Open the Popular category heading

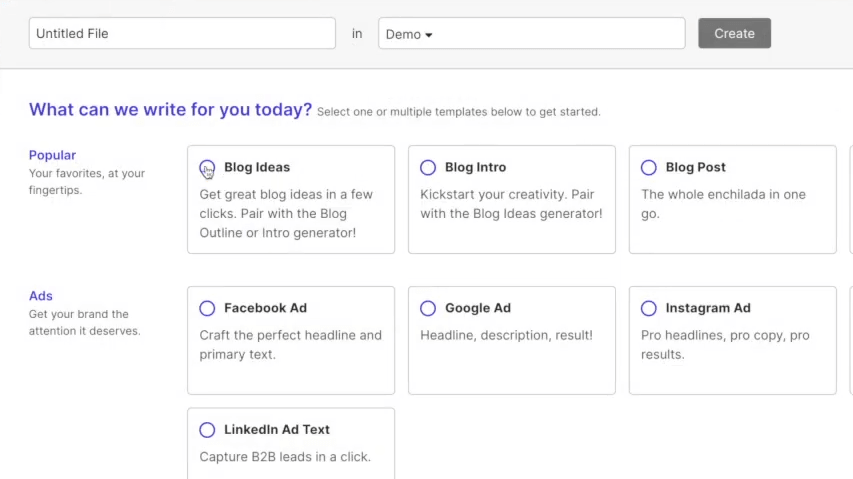point(52,155)
